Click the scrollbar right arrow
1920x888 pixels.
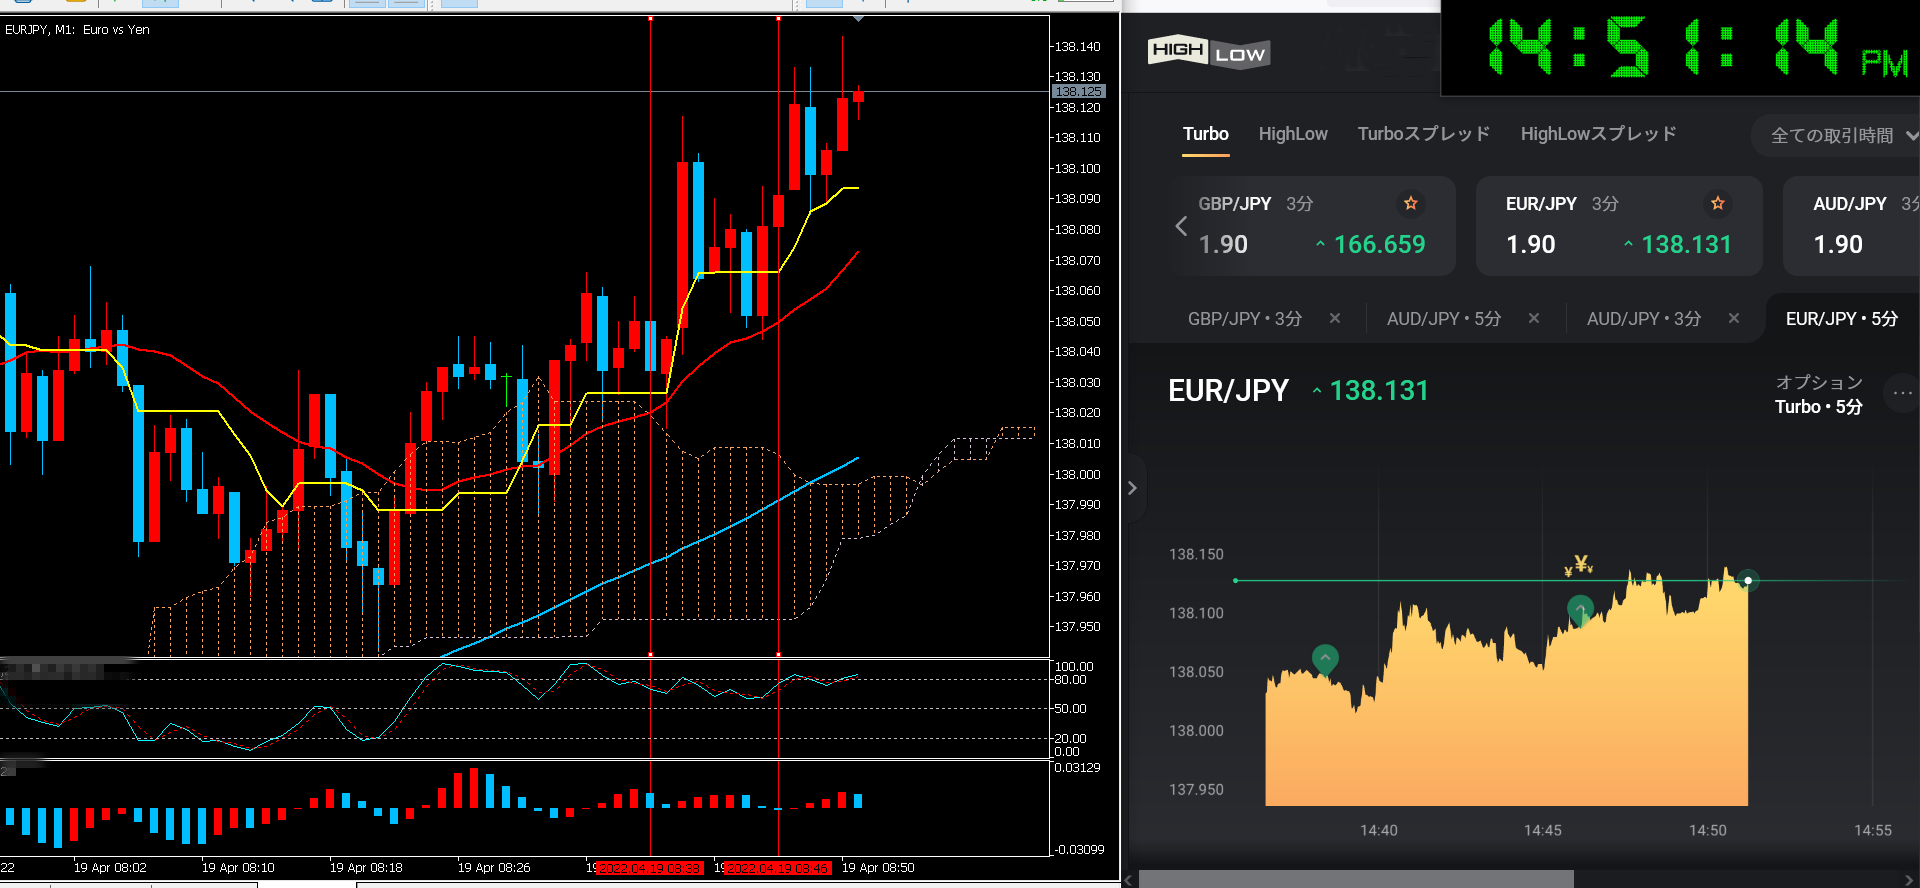click(x=1909, y=880)
